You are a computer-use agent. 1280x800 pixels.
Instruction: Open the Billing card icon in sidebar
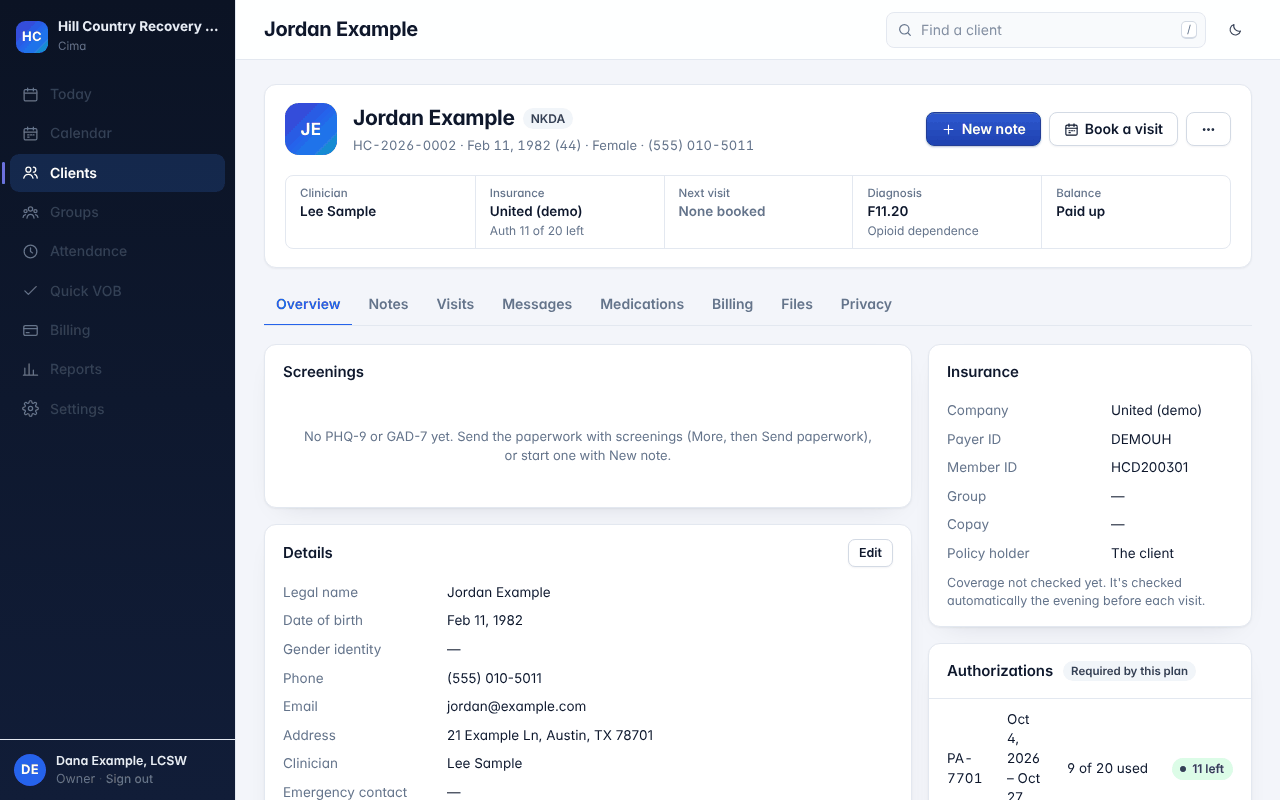pos(31,330)
